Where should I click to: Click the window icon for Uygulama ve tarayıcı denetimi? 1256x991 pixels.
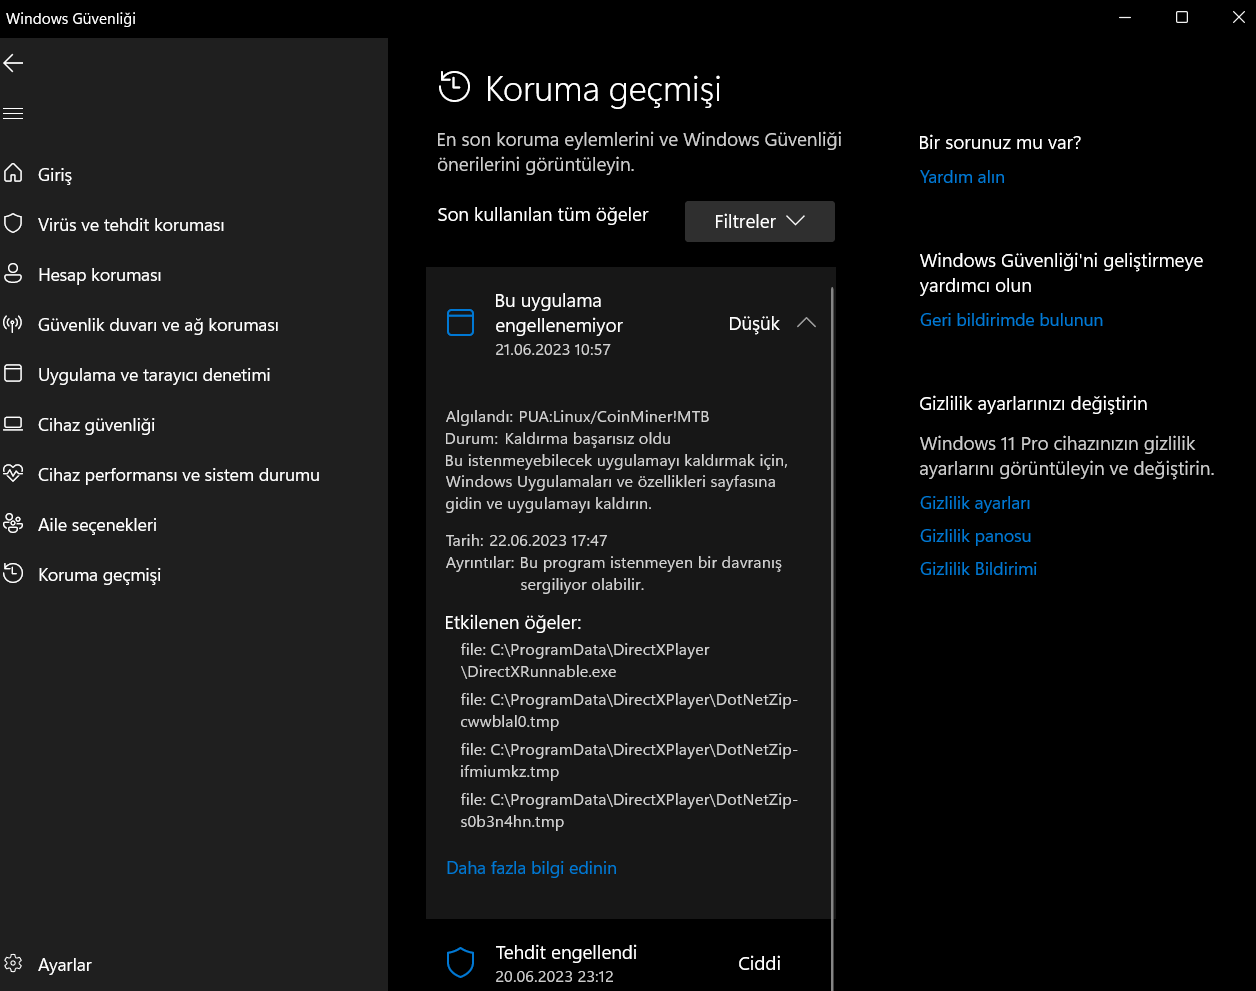point(13,374)
